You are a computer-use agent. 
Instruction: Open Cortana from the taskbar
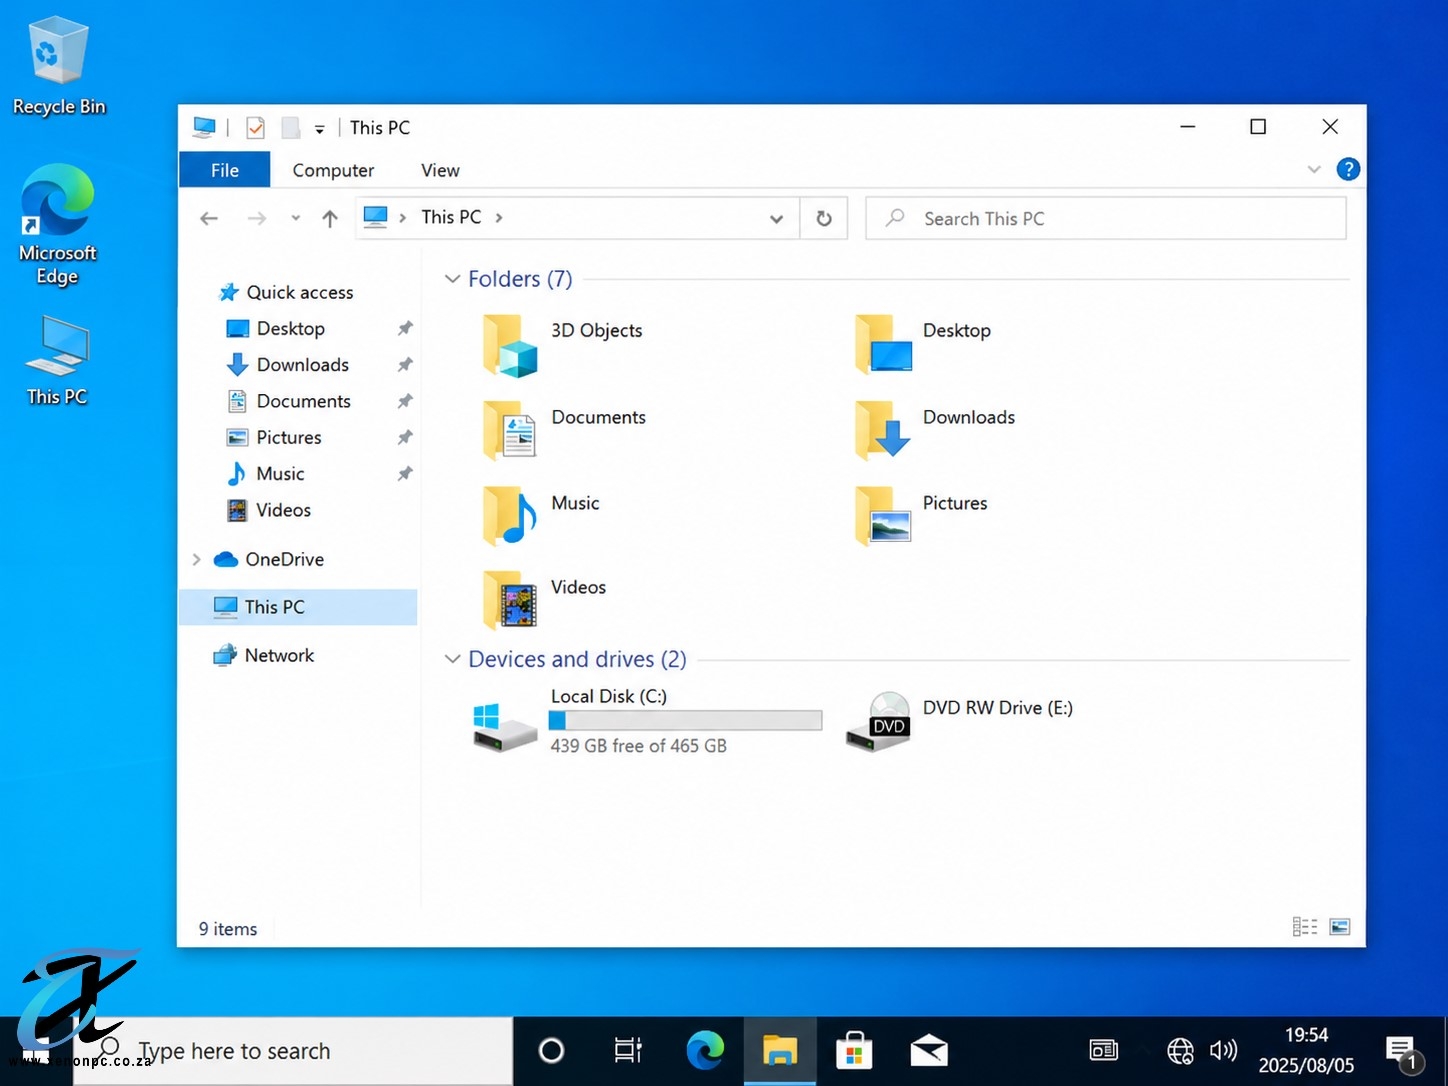551,1051
